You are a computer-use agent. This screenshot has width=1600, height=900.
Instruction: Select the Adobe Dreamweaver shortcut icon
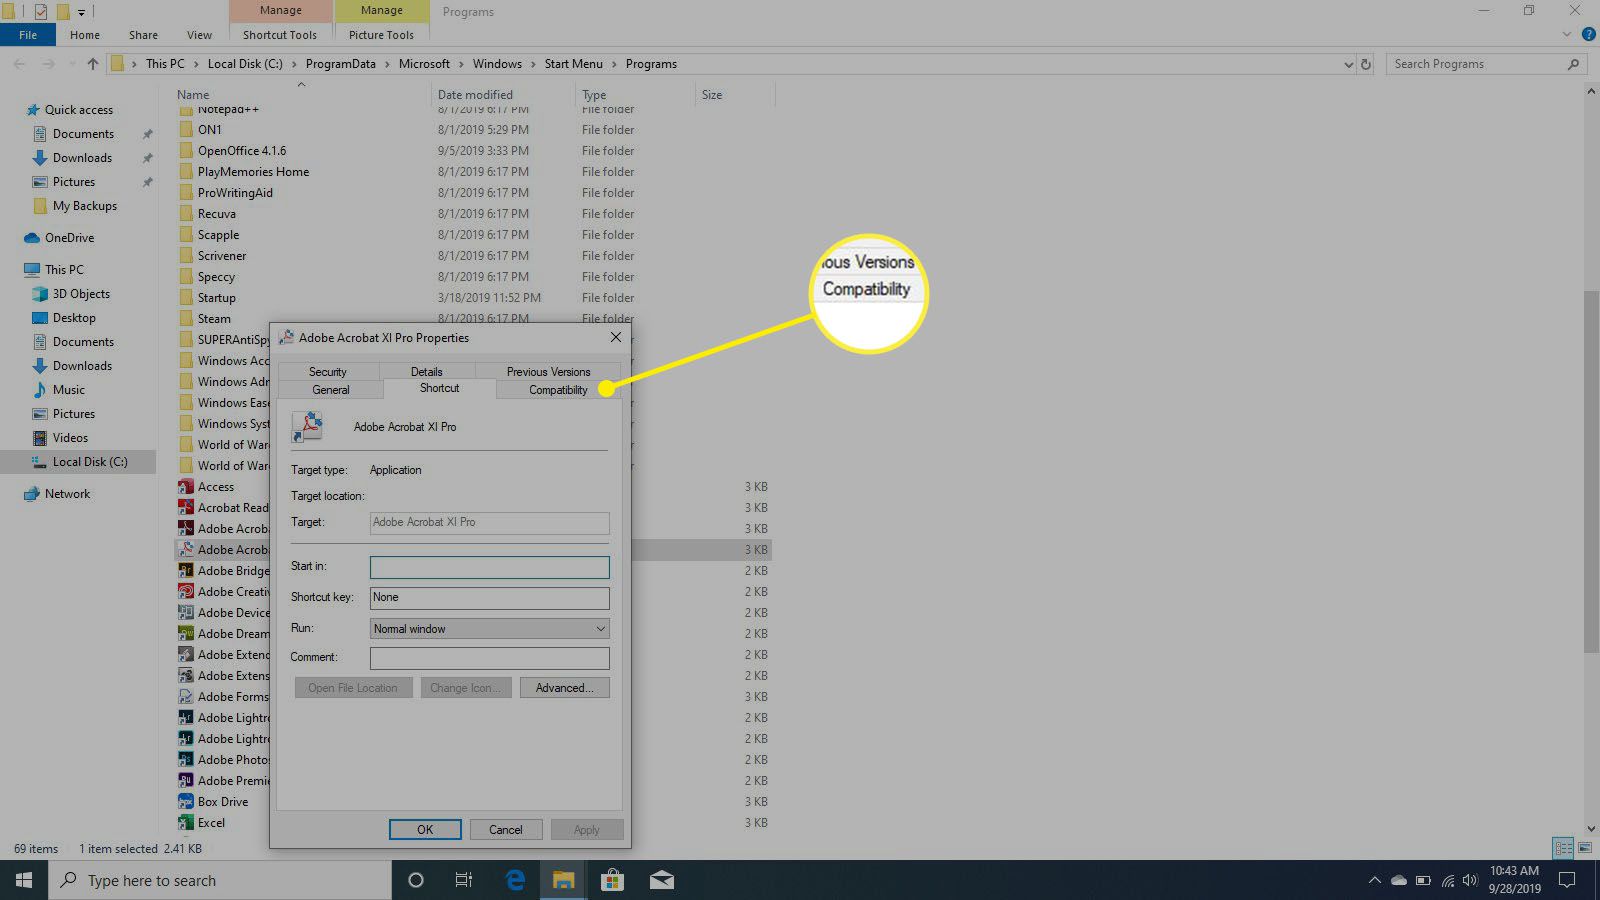(x=186, y=634)
